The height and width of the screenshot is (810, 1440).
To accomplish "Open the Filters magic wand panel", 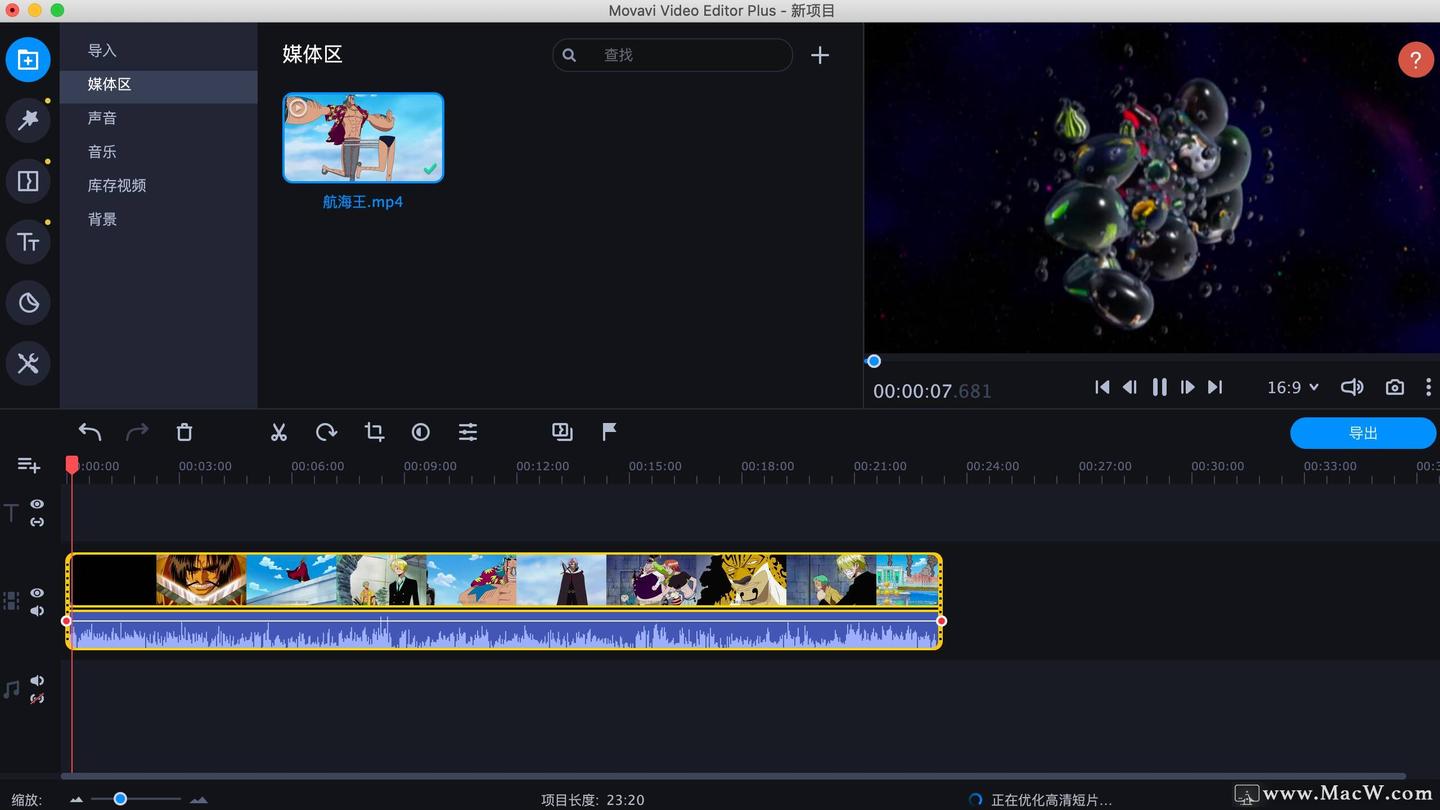I will click(x=28, y=120).
